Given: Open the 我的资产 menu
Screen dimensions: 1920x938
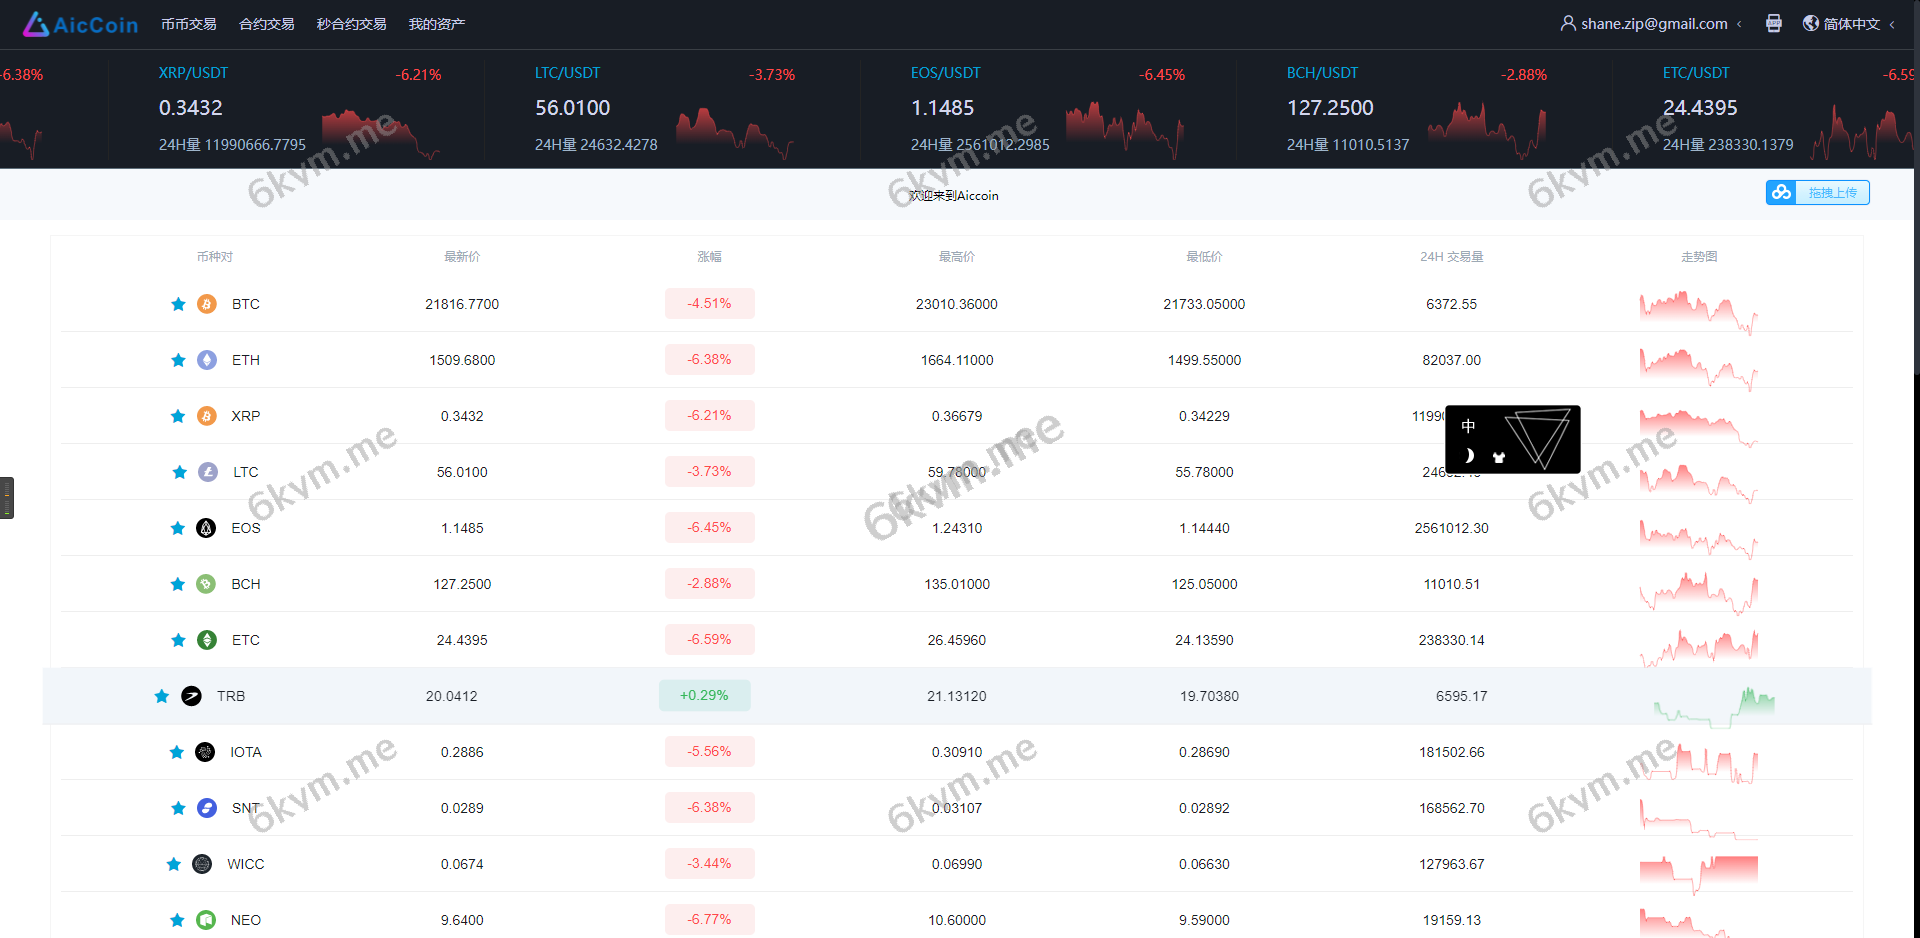Looking at the screenshot, I should point(436,24).
